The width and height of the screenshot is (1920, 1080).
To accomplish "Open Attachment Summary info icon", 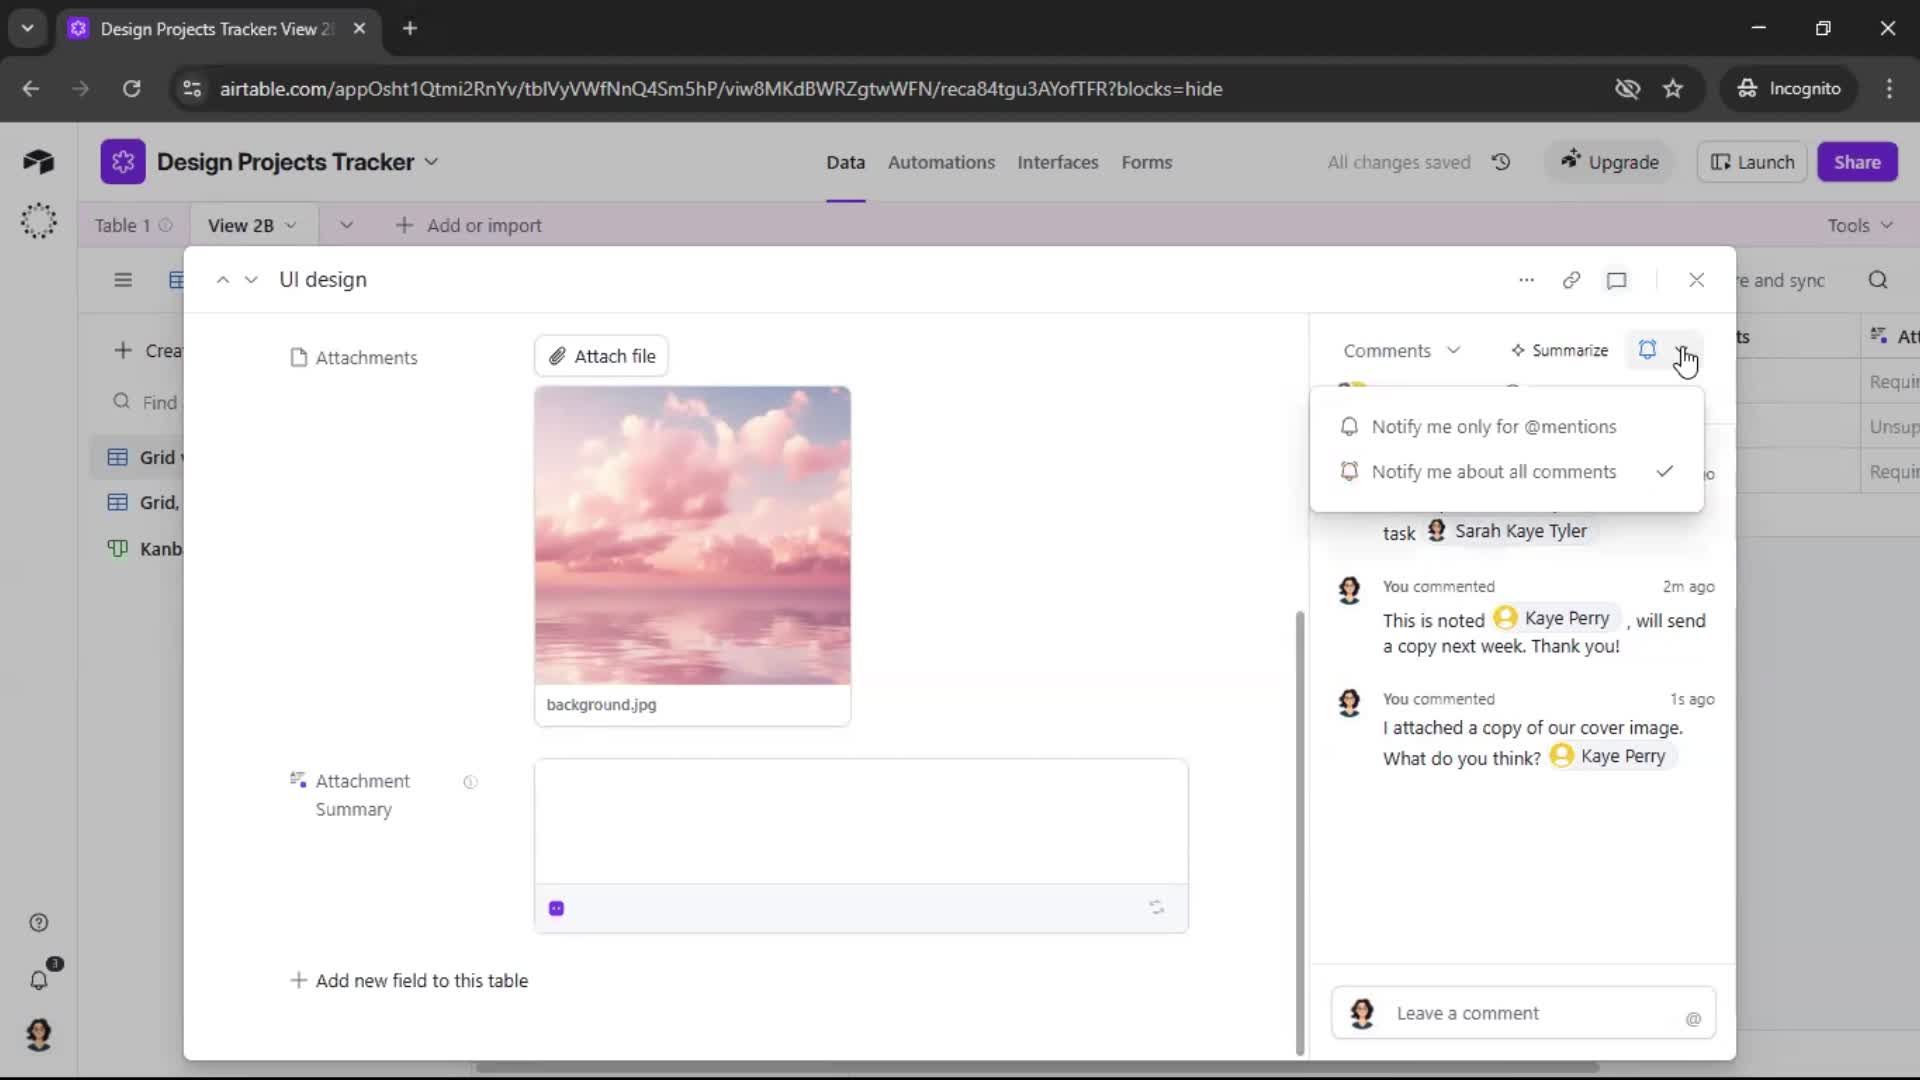I will click(x=470, y=782).
